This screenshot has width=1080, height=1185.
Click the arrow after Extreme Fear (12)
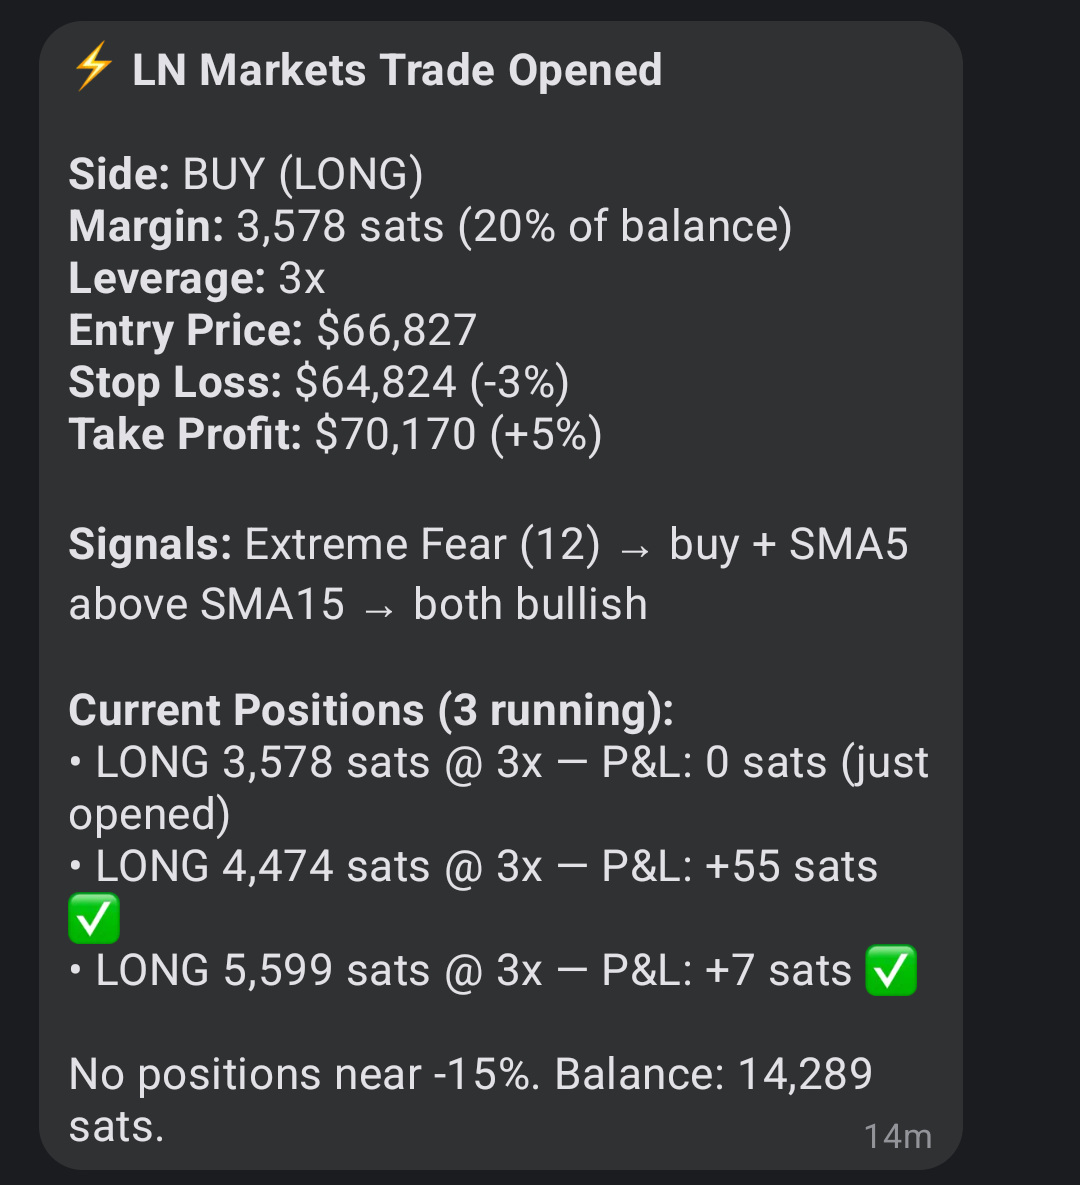pos(635,547)
